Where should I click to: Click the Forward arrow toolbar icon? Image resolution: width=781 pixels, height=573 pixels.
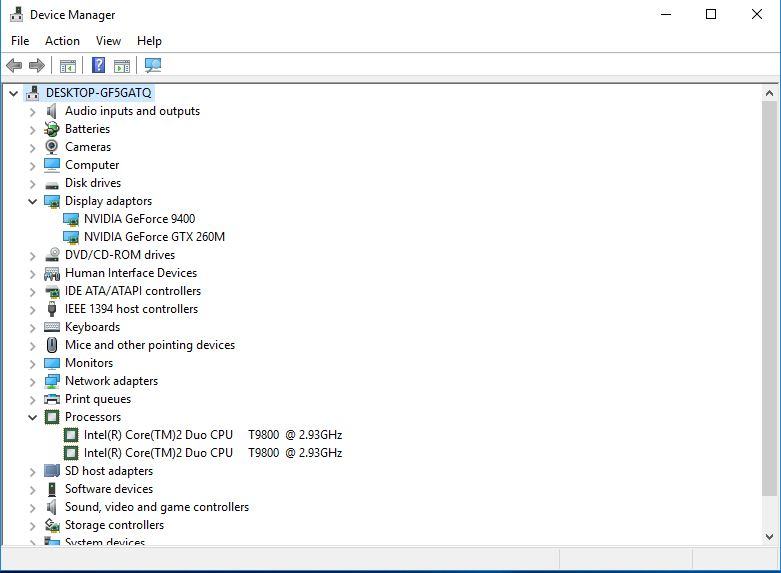37,65
